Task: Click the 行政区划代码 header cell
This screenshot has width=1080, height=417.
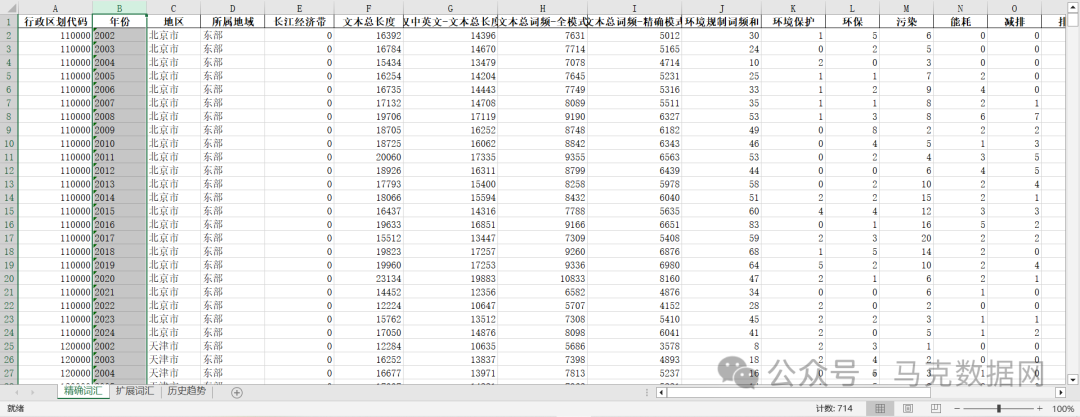Action: [x=54, y=21]
